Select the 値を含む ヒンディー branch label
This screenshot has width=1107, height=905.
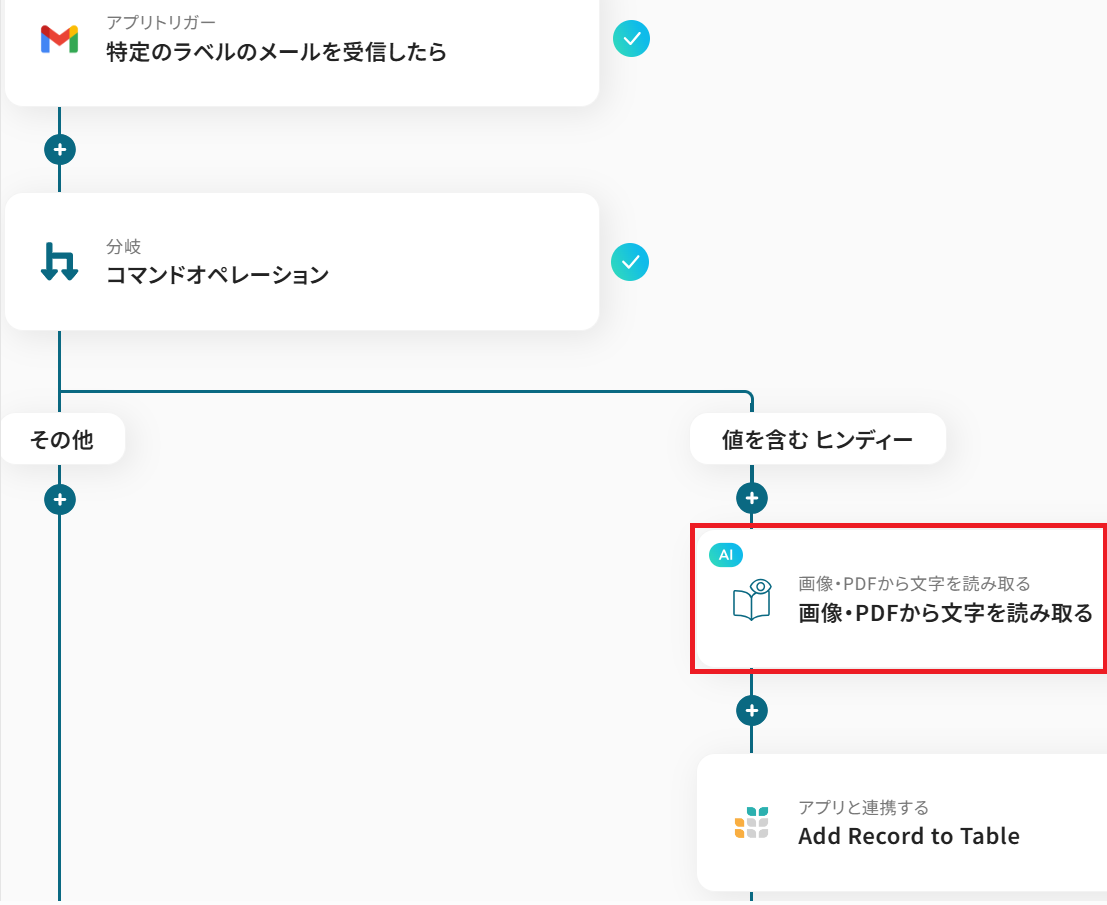point(817,439)
